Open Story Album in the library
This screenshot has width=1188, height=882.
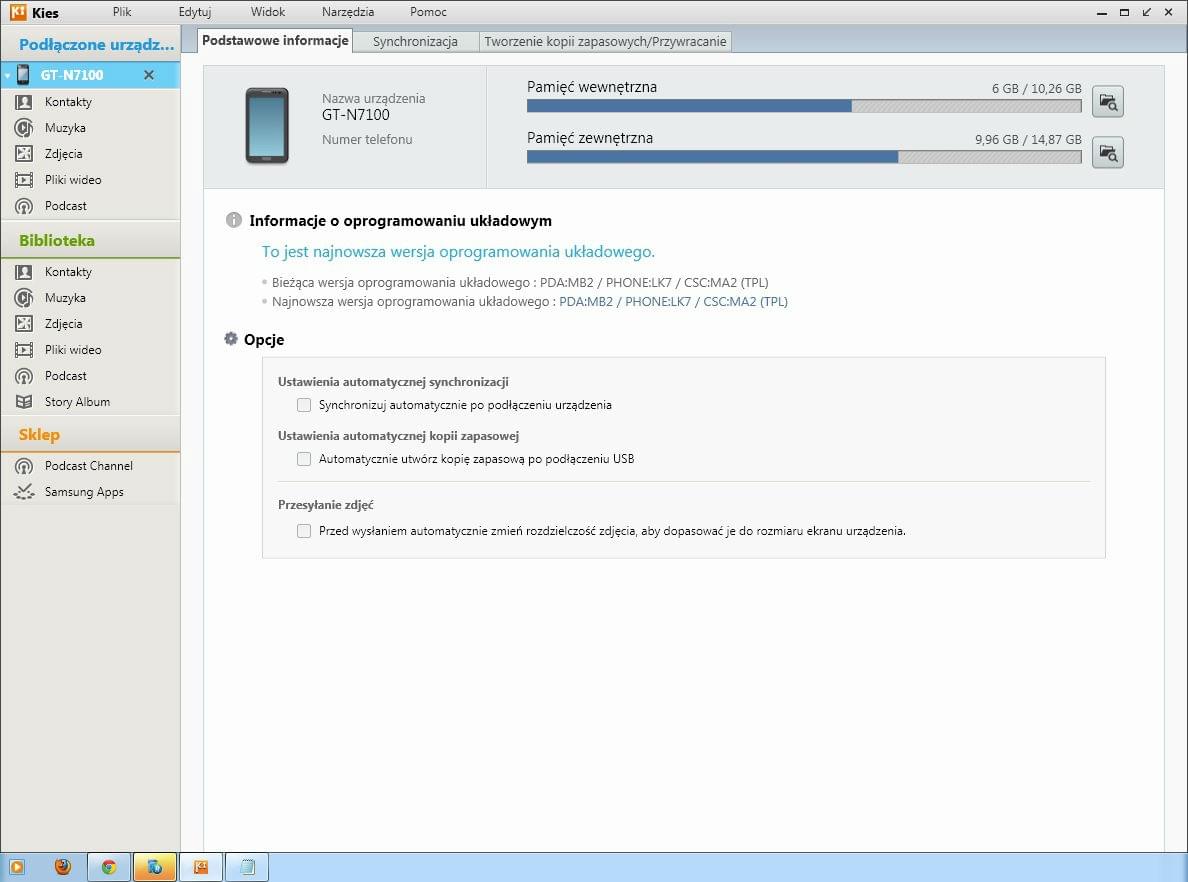pyautogui.click(x=90, y=402)
